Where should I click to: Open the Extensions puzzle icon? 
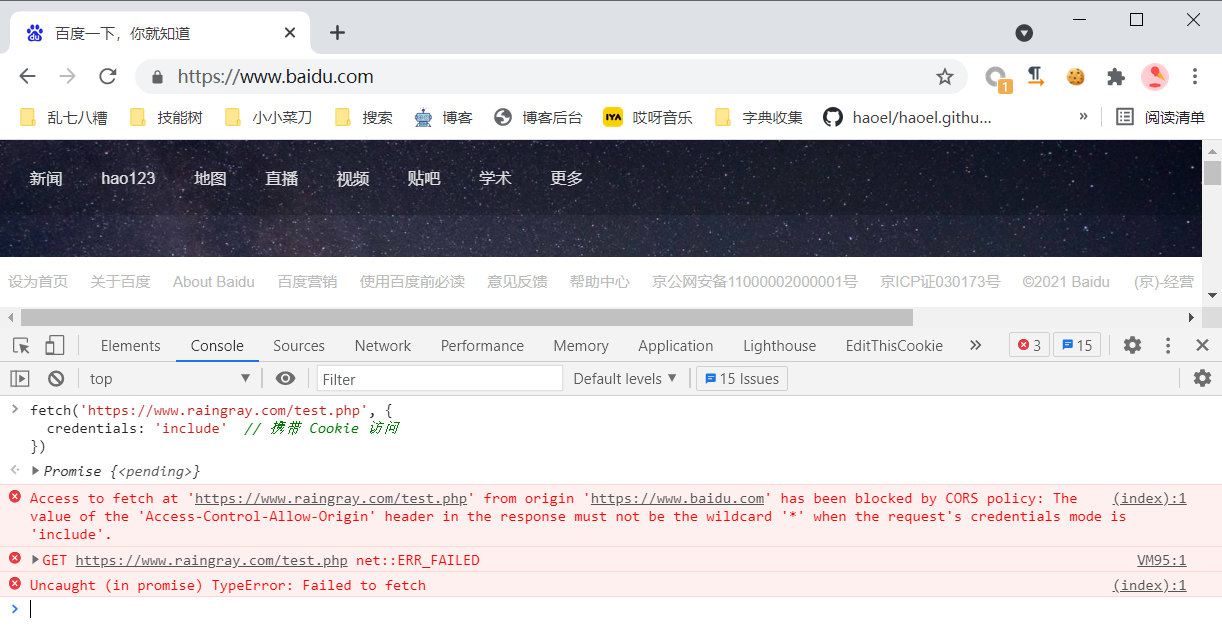(x=1116, y=77)
